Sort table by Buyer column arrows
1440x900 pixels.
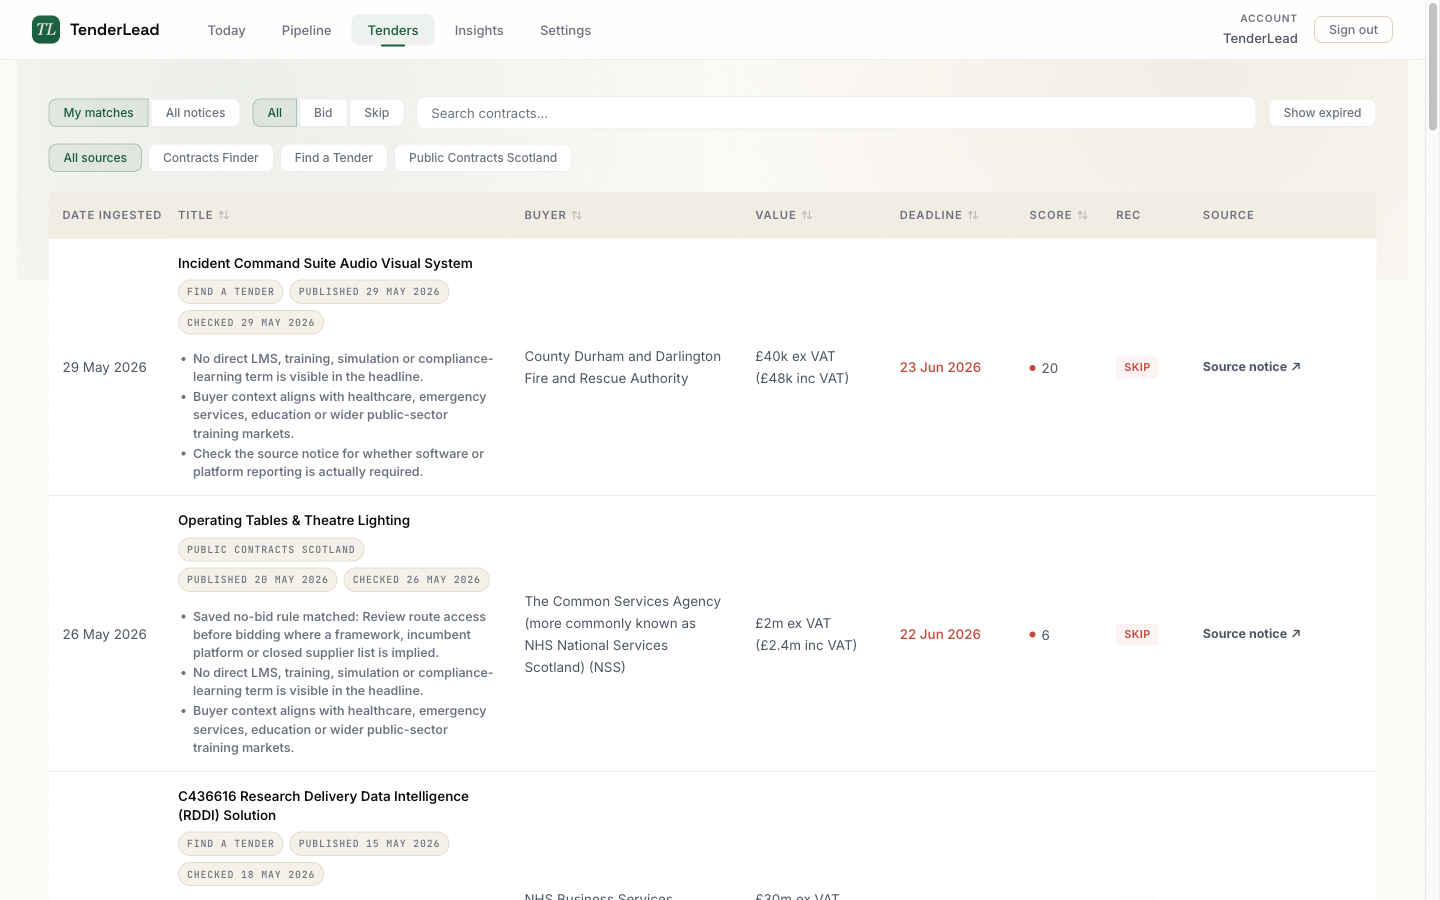(x=577, y=215)
